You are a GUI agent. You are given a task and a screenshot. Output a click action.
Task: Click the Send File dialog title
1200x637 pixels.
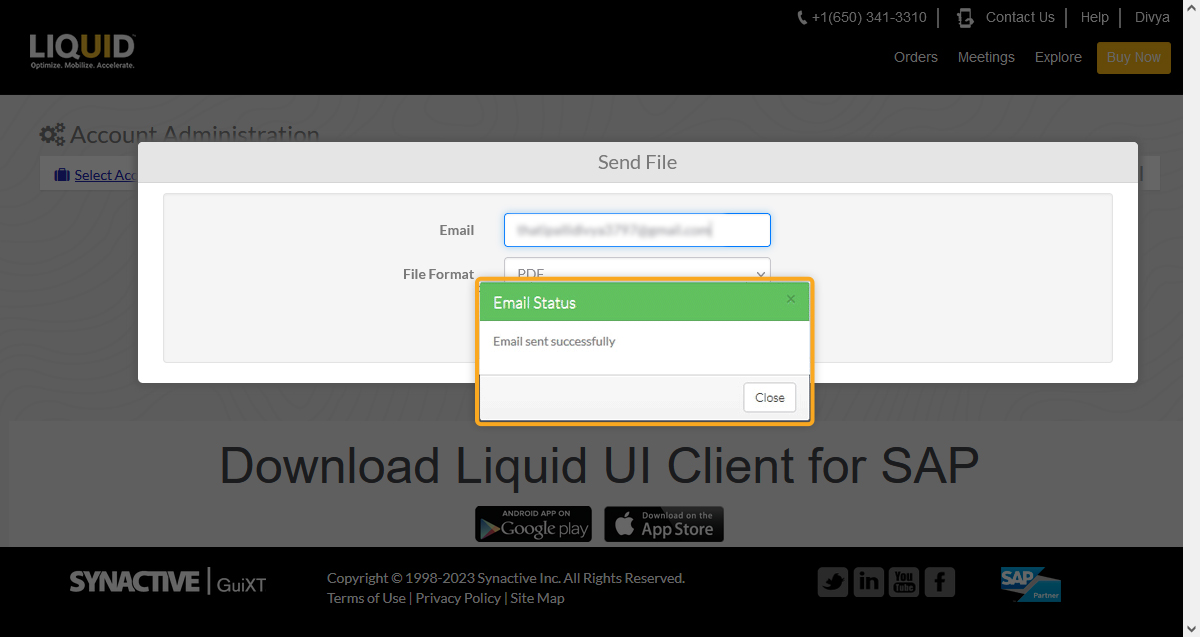click(x=637, y=162)
